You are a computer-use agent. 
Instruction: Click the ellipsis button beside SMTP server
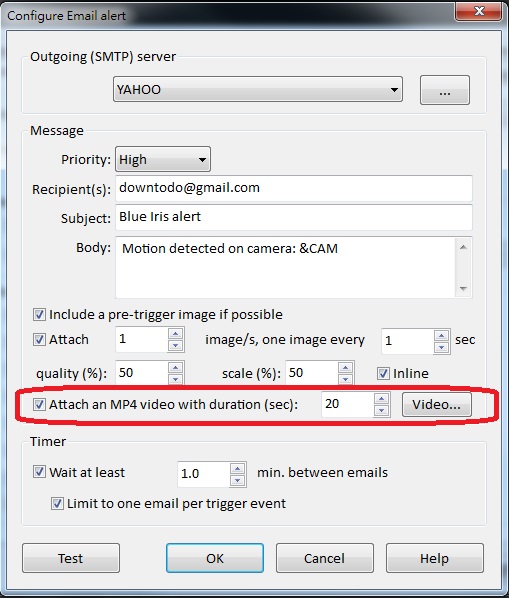(445, 90)
